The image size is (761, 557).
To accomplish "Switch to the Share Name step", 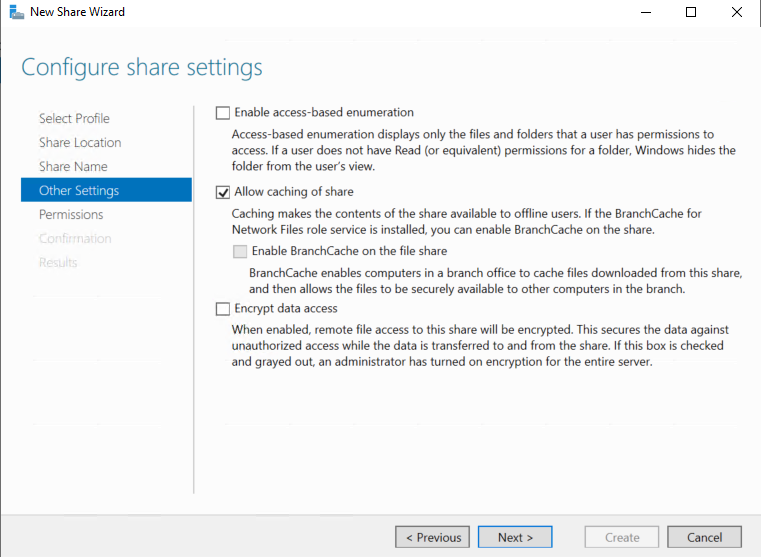I will tap(73, 166).
